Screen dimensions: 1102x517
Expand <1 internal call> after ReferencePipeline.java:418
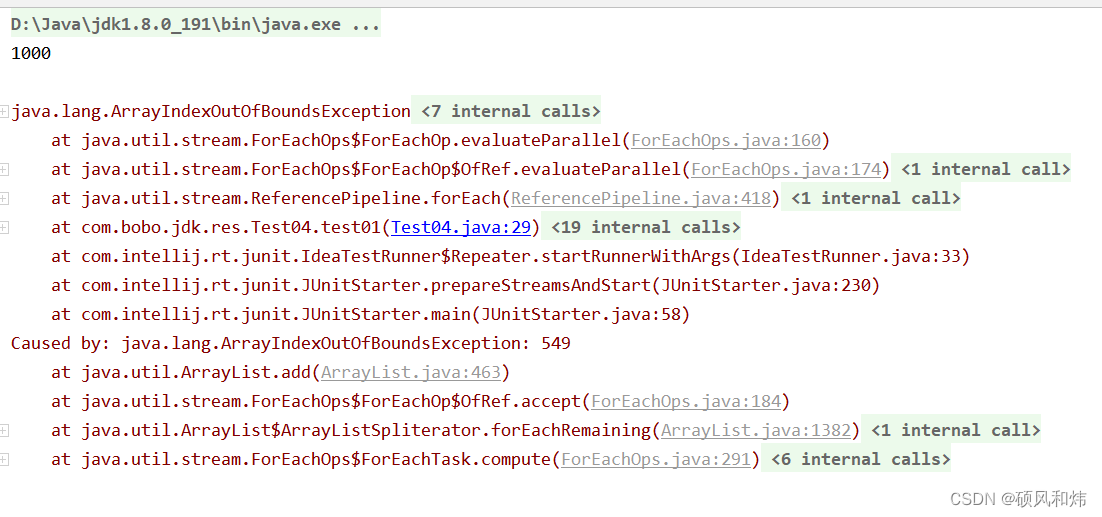click(x=875, y=199)
